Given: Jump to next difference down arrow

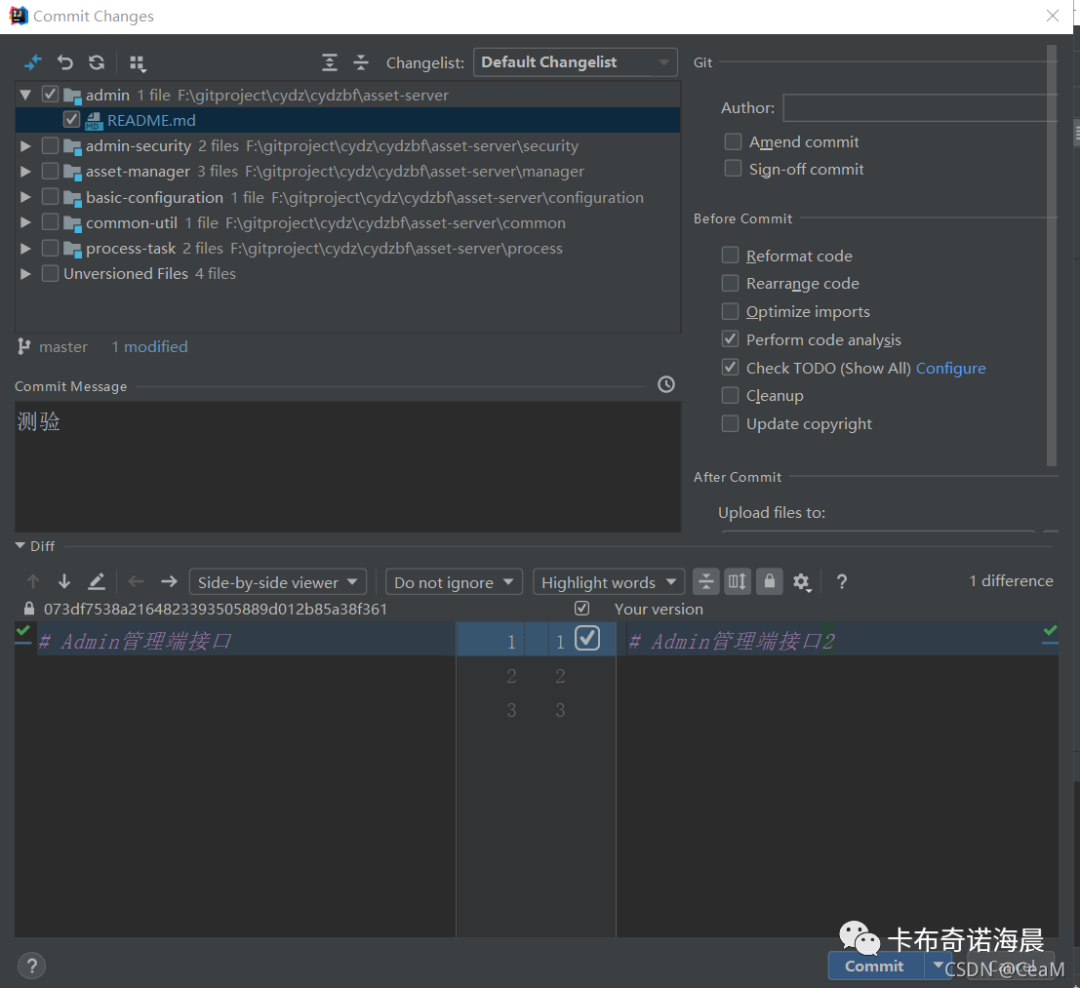Looking at the screenshot, I should pyautogui.click(x=64, y=581).
